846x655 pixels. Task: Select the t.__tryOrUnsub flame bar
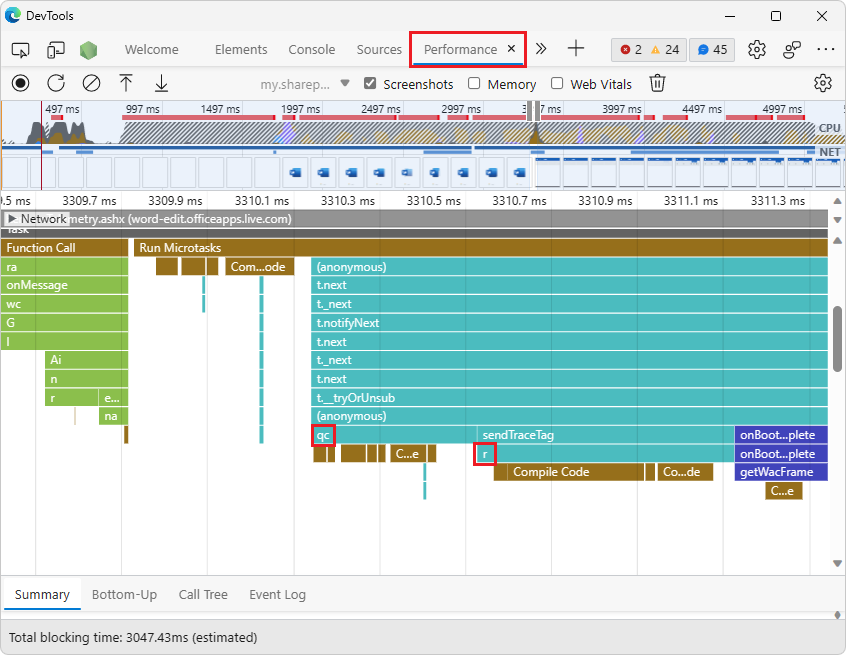569,398
